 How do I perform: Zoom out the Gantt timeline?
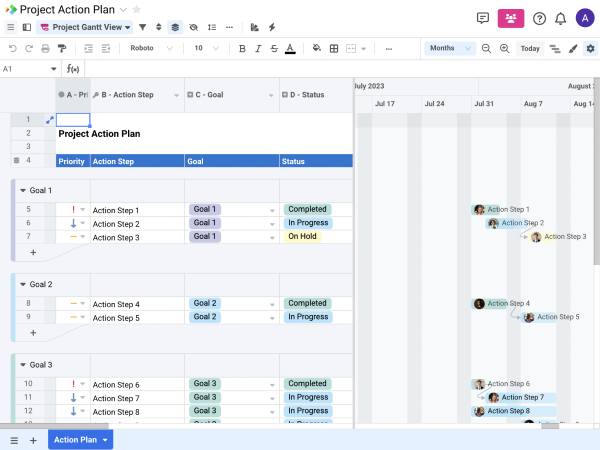point(487,48)
